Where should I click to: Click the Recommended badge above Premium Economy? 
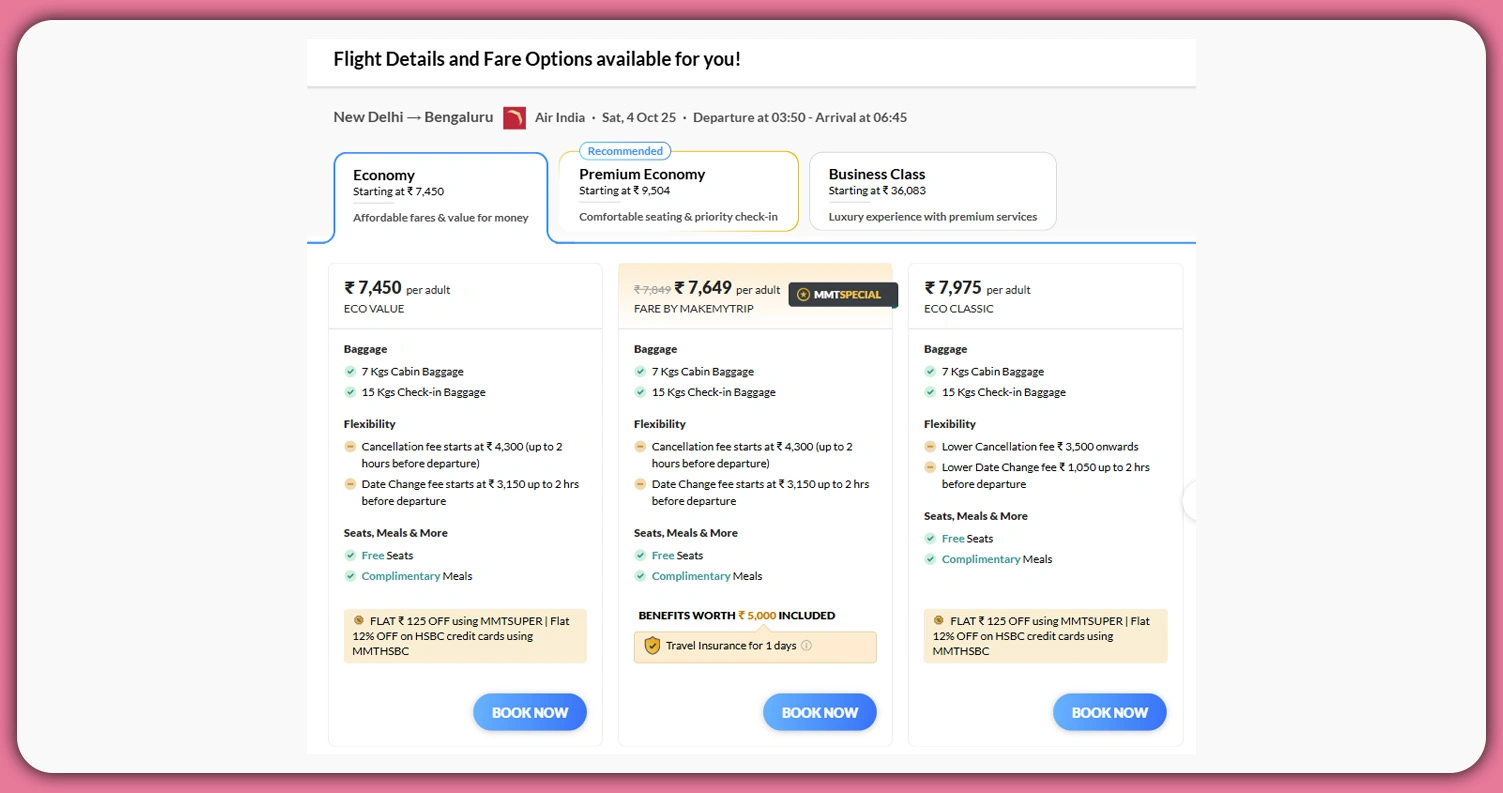(x=623, y=150)
